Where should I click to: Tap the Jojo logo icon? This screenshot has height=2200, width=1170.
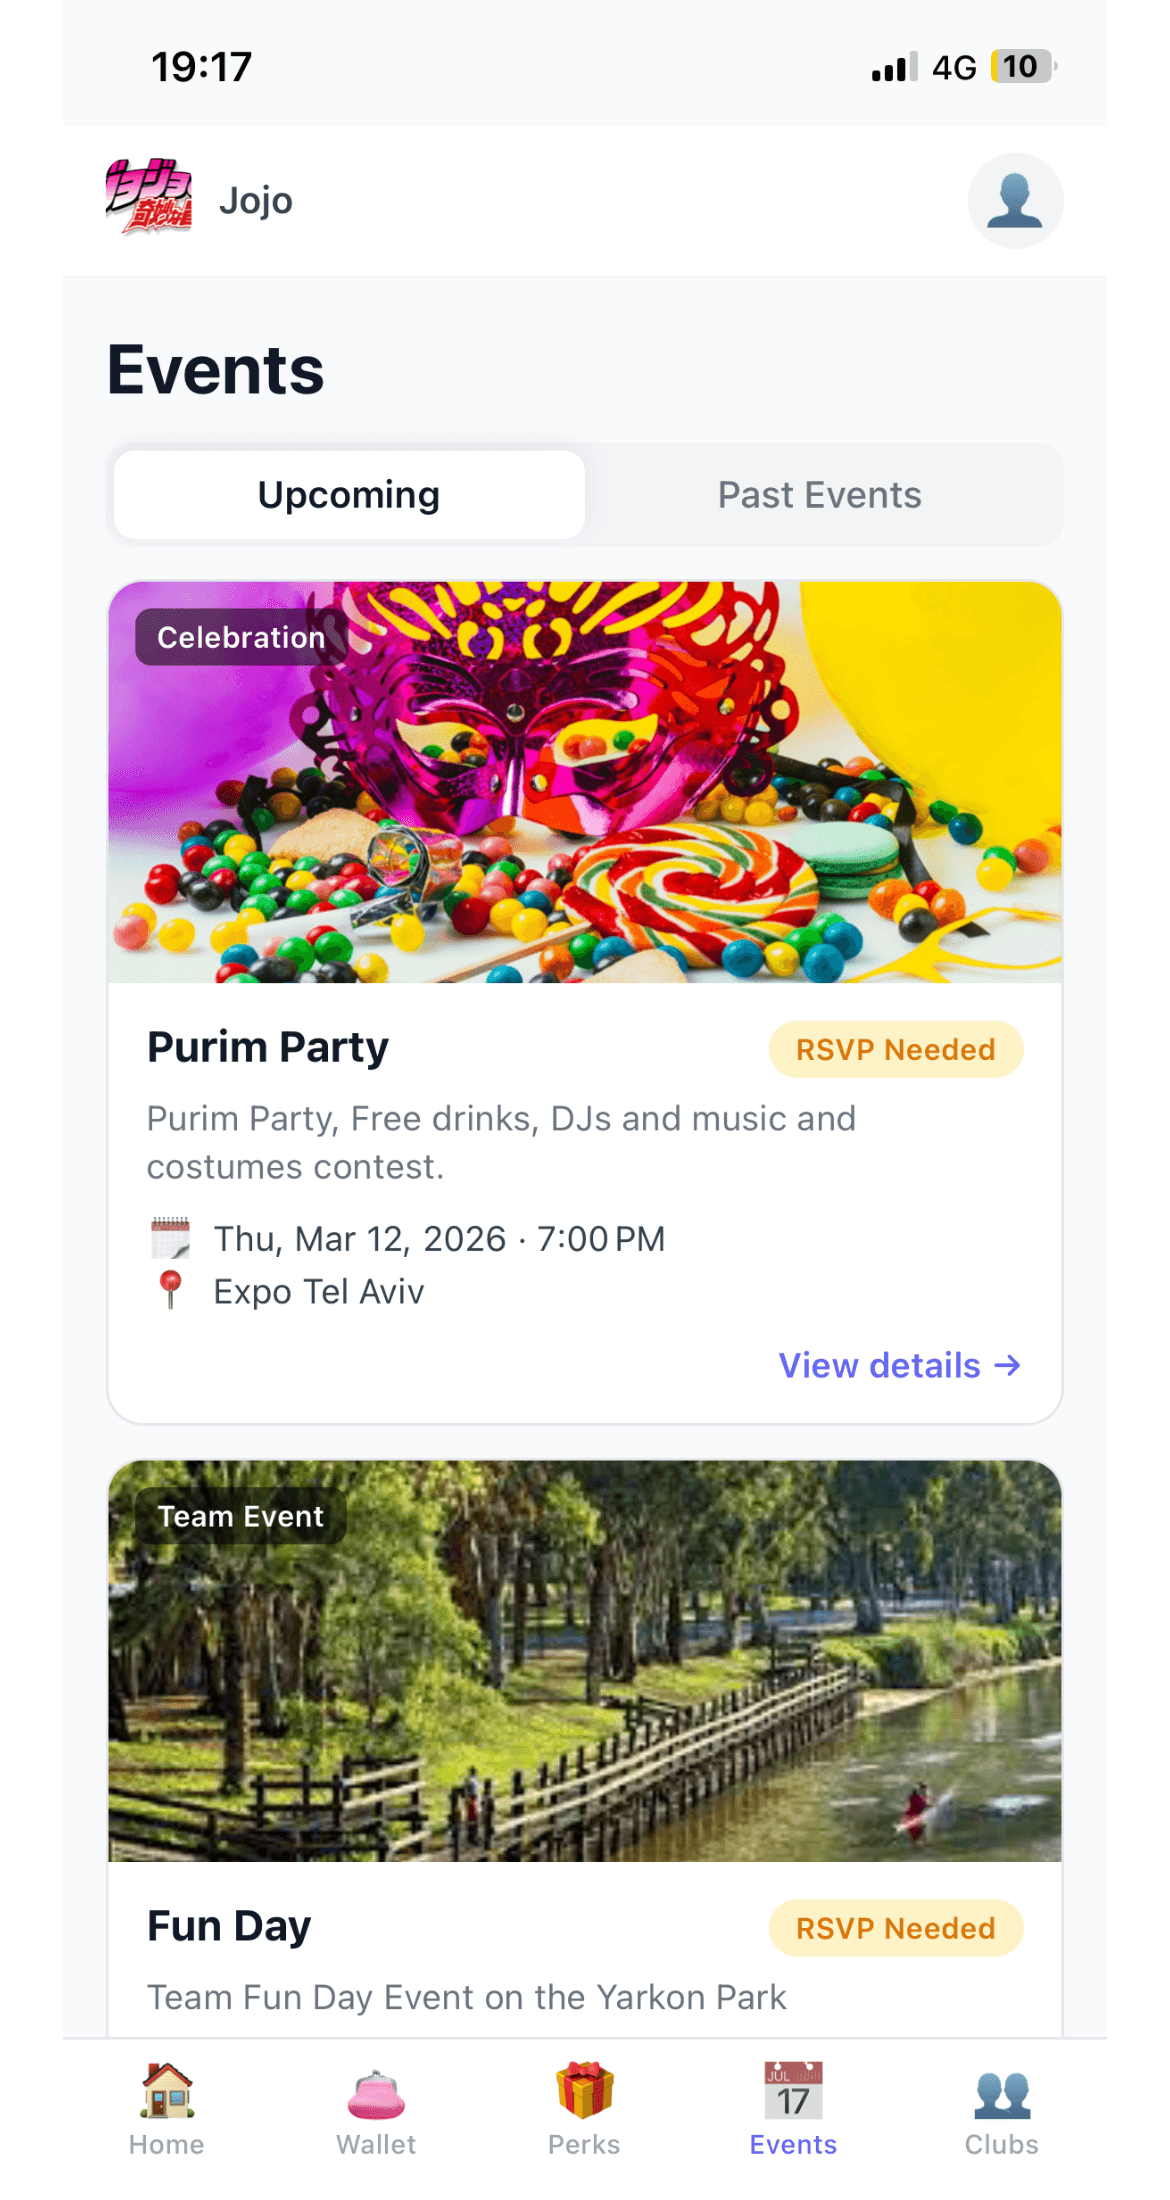coord(149,197)
